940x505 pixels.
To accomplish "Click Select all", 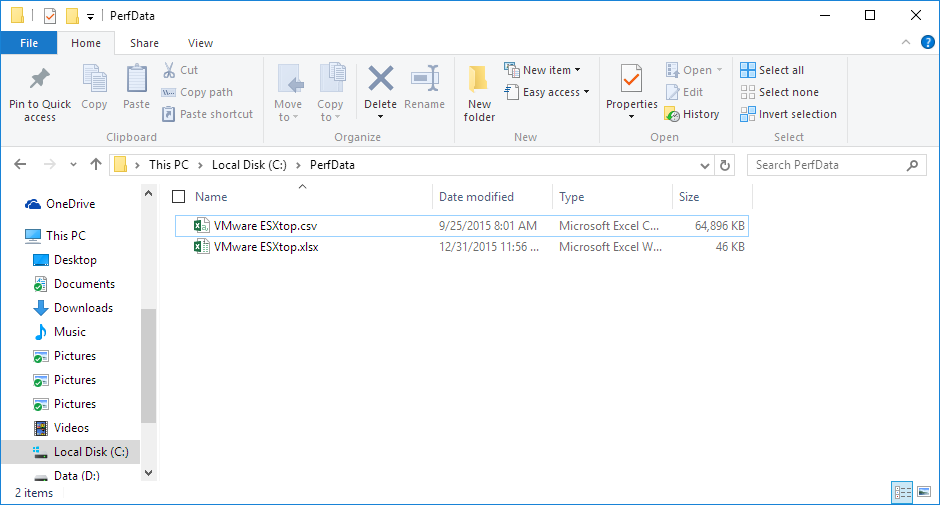I will (772, 70).
